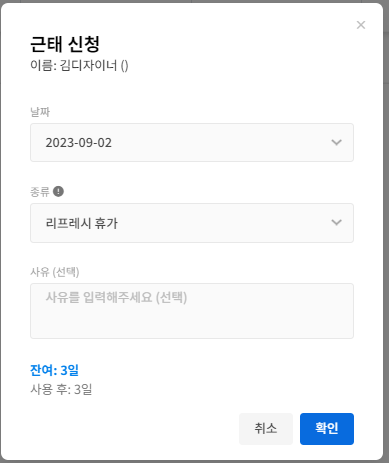Click the 이름: 김디자이너 name line
The image size is (389, 463).
click(79, 65)
